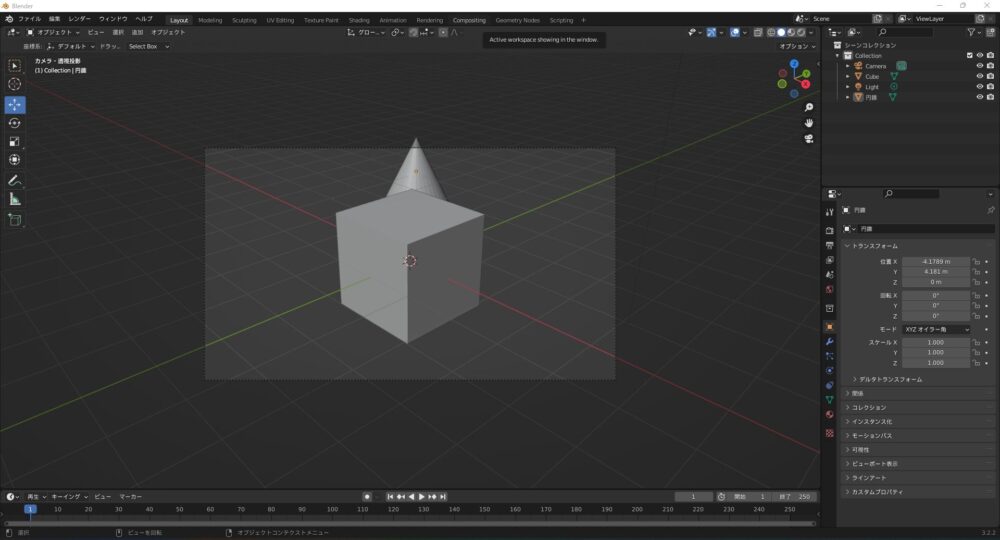
Task: Click the timeline horizontal scrollbar
Action: coord(410,523)
